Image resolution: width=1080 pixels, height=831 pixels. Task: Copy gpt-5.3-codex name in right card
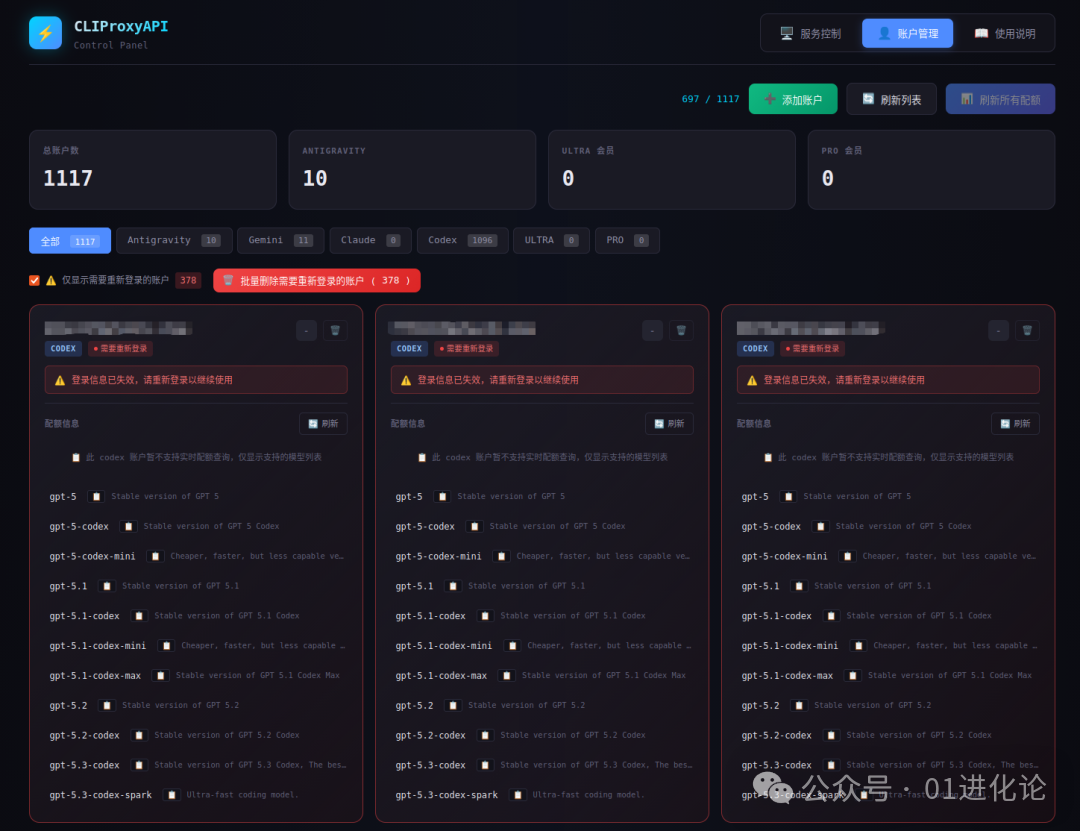831,766
